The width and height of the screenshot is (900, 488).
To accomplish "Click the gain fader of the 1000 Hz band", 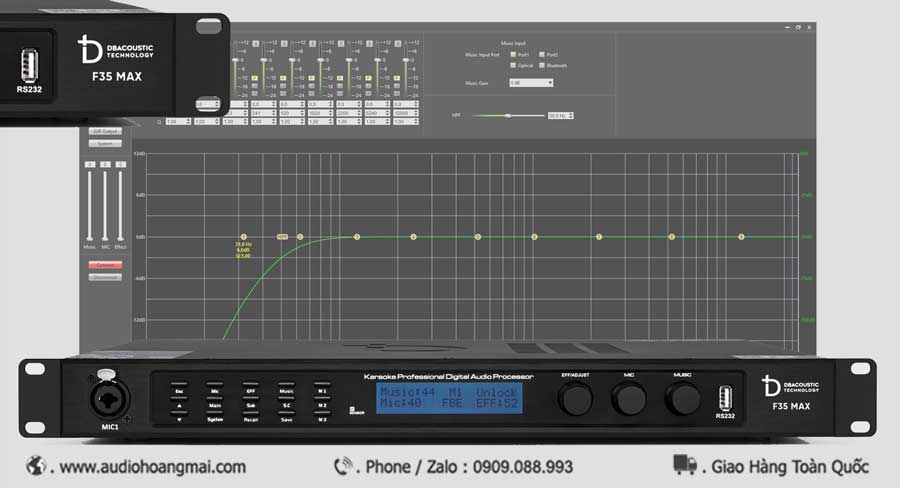I will point(320,60).
